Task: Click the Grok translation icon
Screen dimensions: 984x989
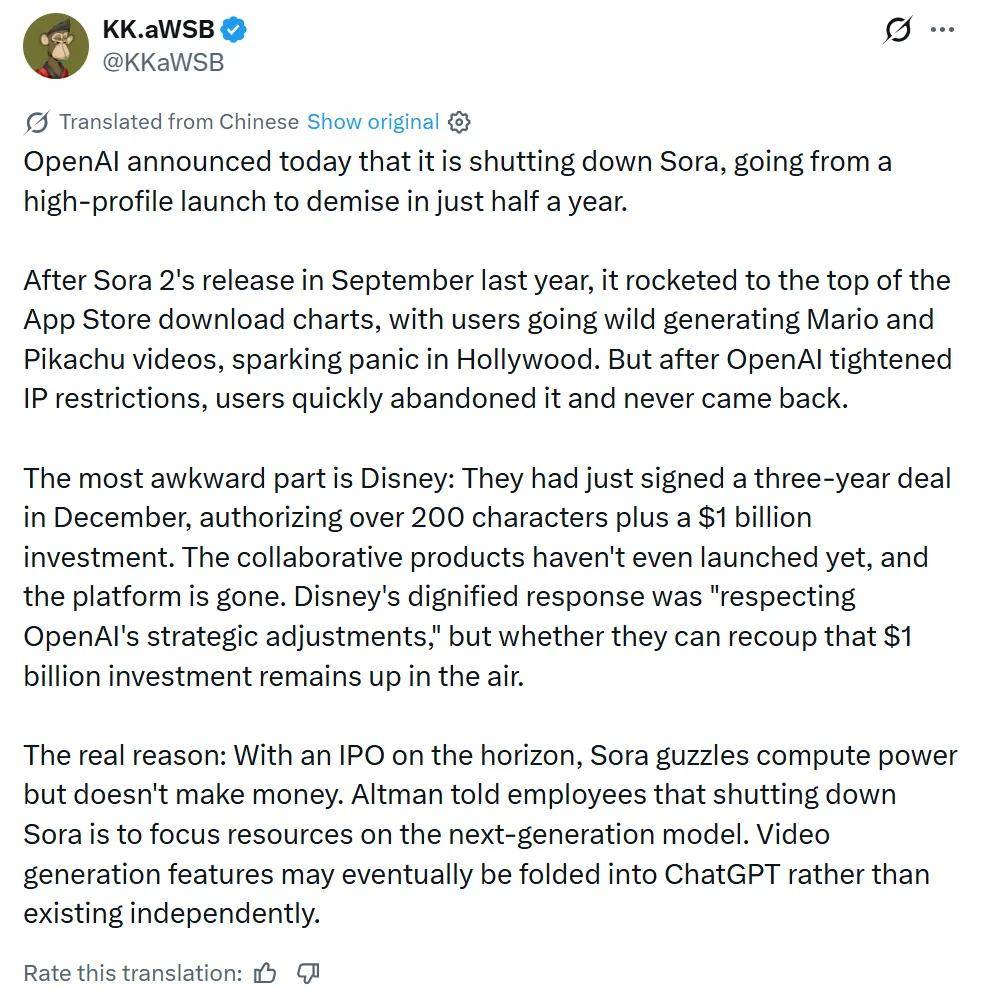Action: [37, 122]
